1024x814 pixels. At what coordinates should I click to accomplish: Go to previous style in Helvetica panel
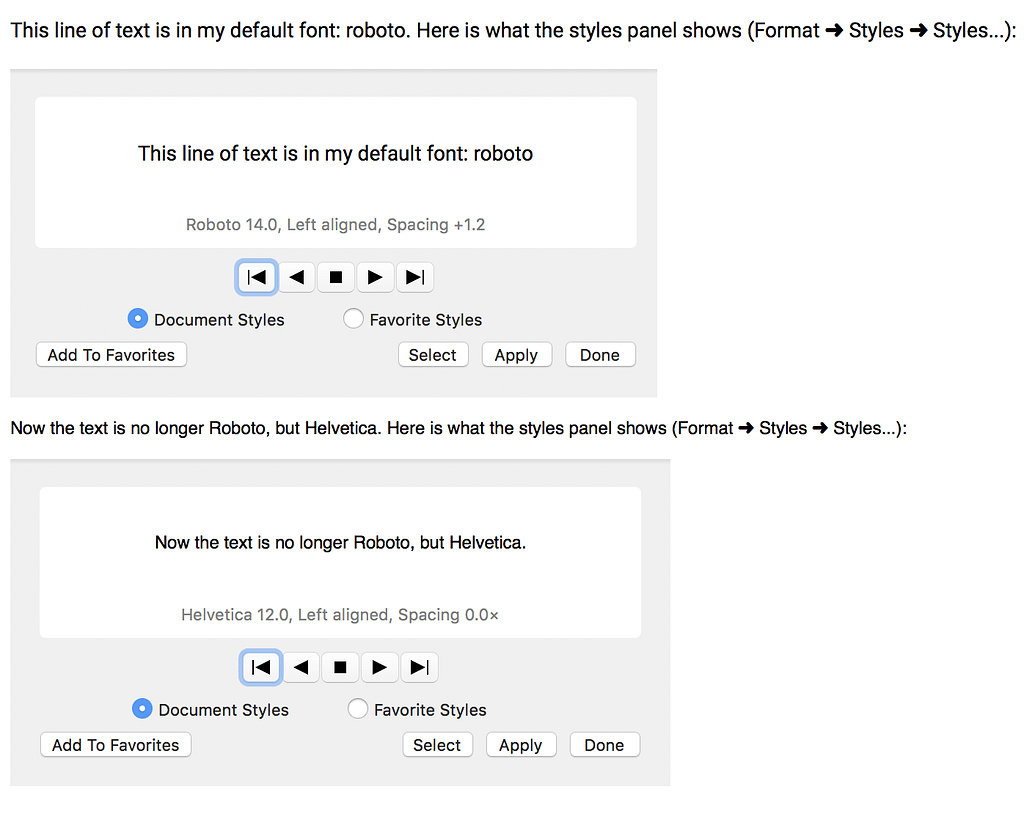pos(300,667)
